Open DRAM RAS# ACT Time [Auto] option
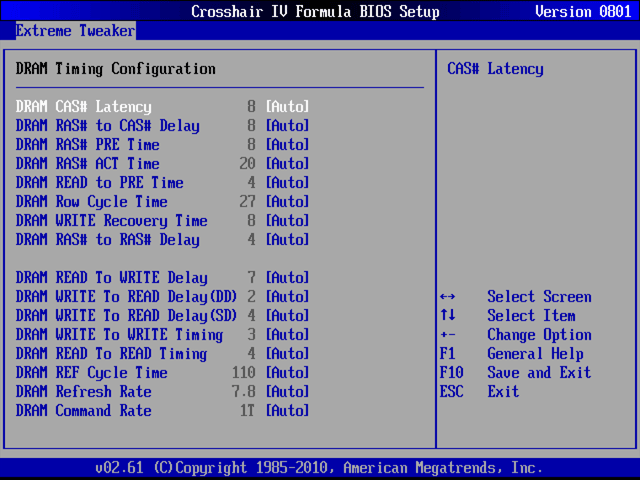Viewport: 640px width, 480px height. point(287,164)
